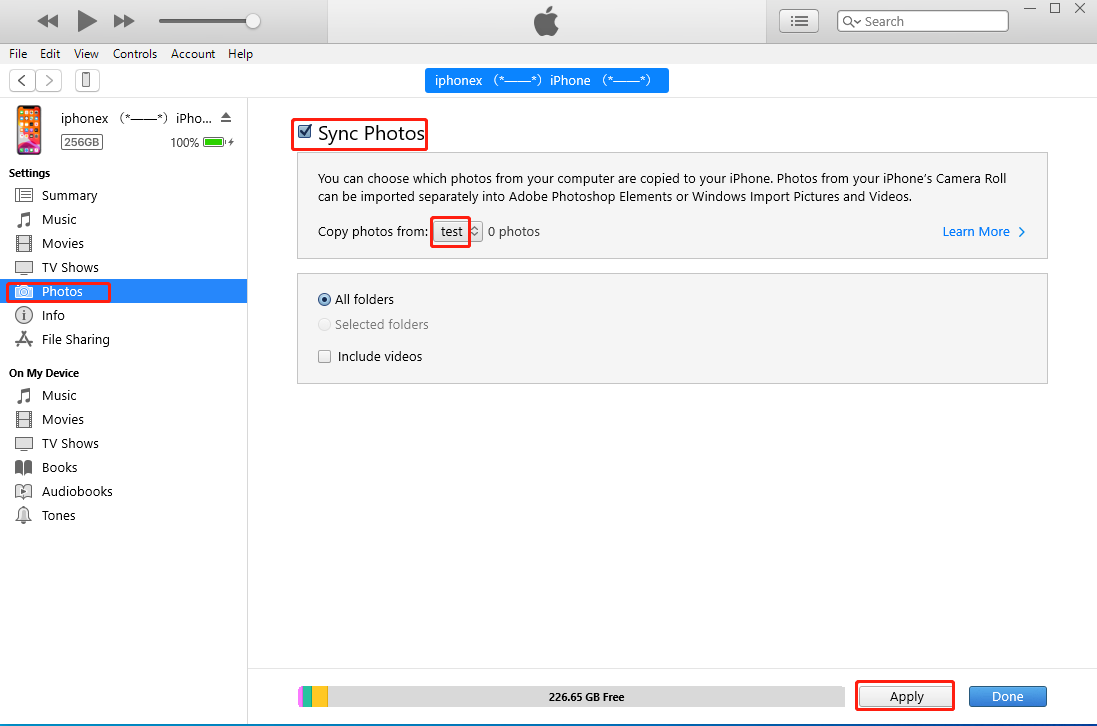Click the iPhone thumbnail image in sidebar

click(x=29, y=130)
